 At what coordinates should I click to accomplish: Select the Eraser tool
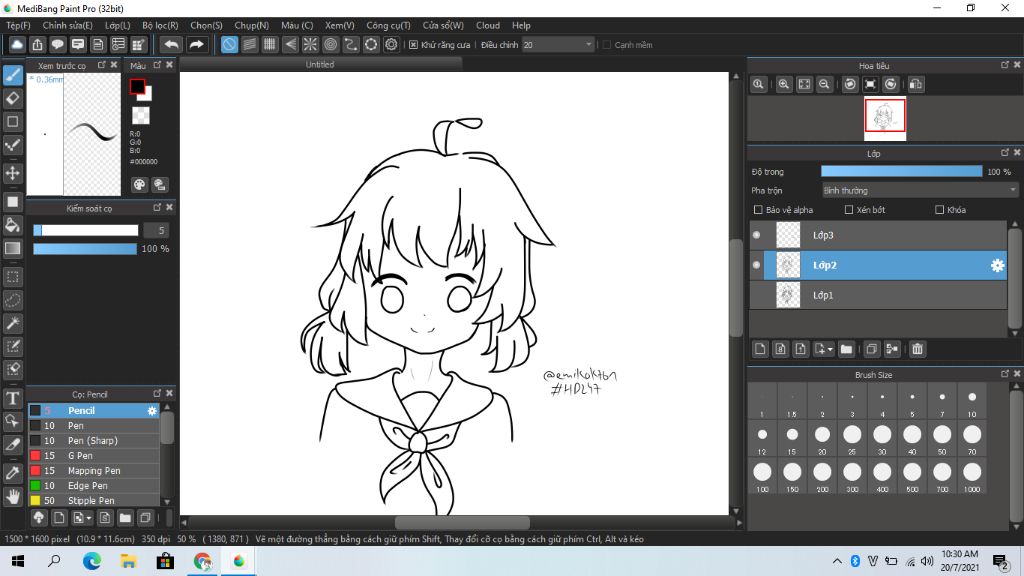13,99
